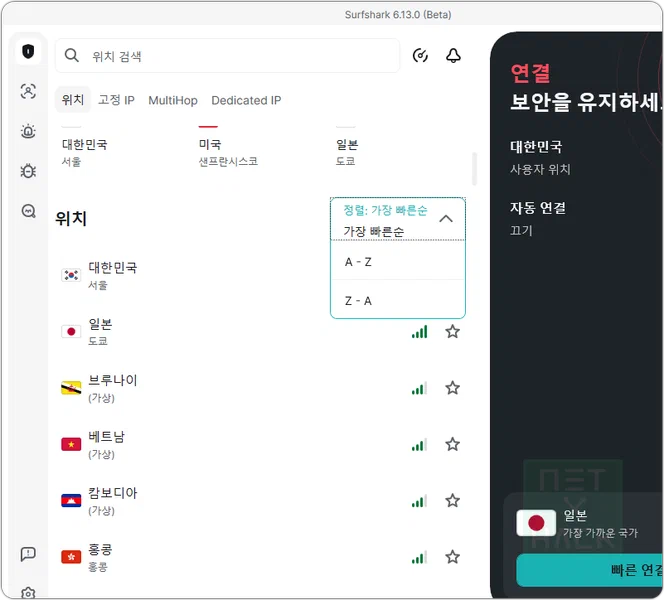Switch to the 고정 IP tab
The height and width of the screenshot is (600, 664).
tap(116, 100)
